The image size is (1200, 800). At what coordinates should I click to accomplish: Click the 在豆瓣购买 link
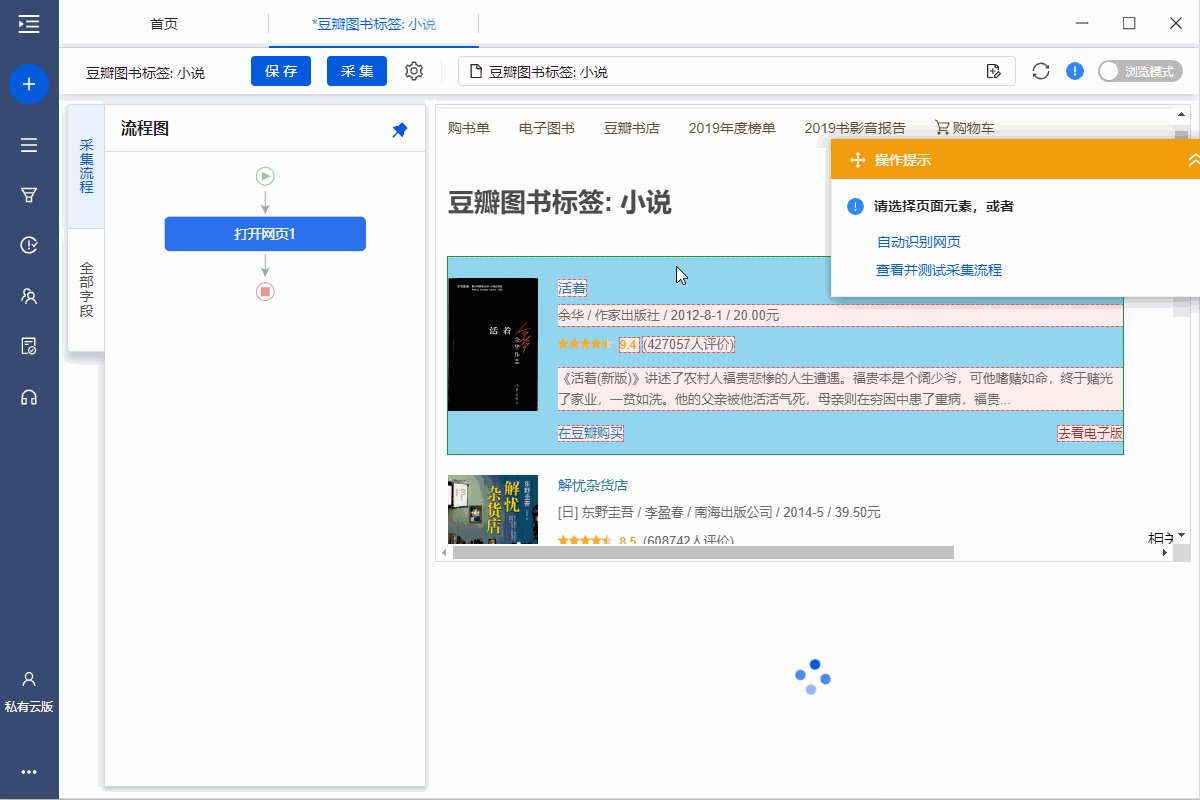point(591,433)
